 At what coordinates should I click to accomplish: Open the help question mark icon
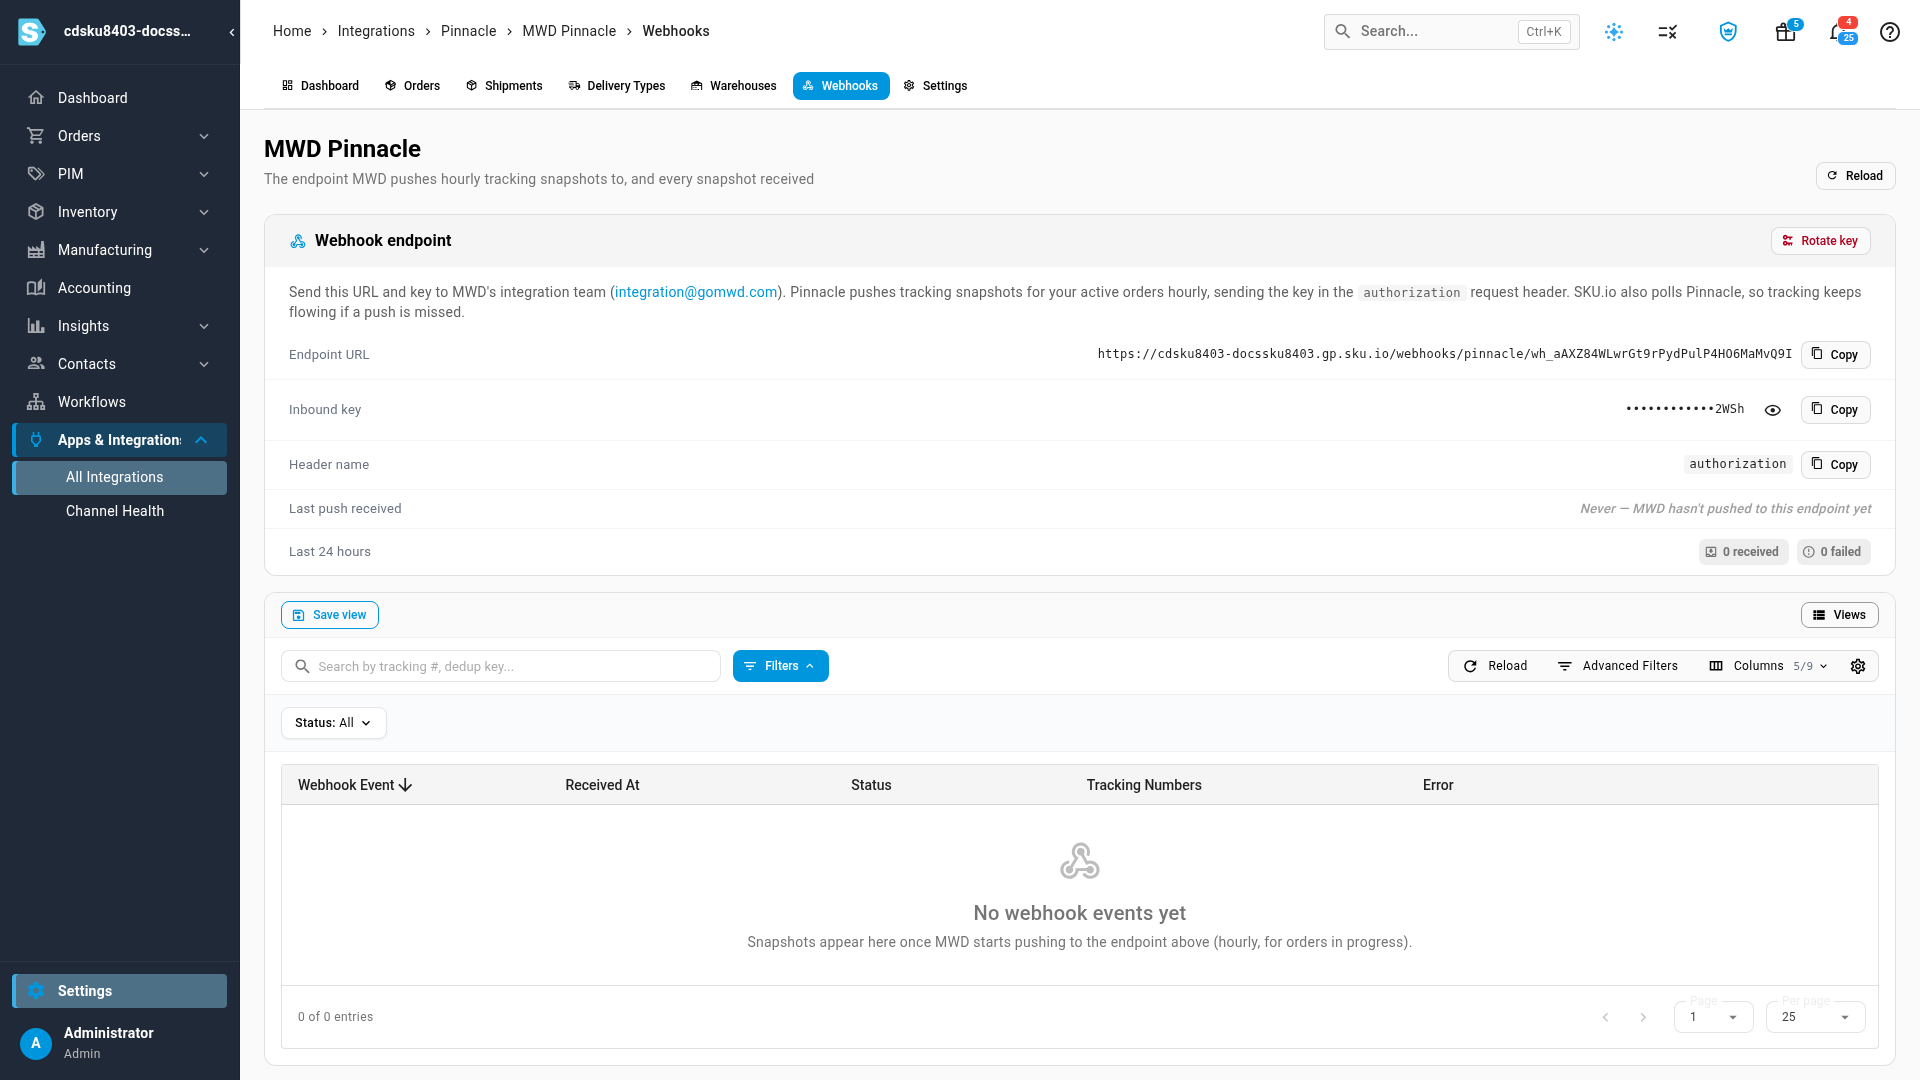pyautogui.click(x=1890, y=32)
